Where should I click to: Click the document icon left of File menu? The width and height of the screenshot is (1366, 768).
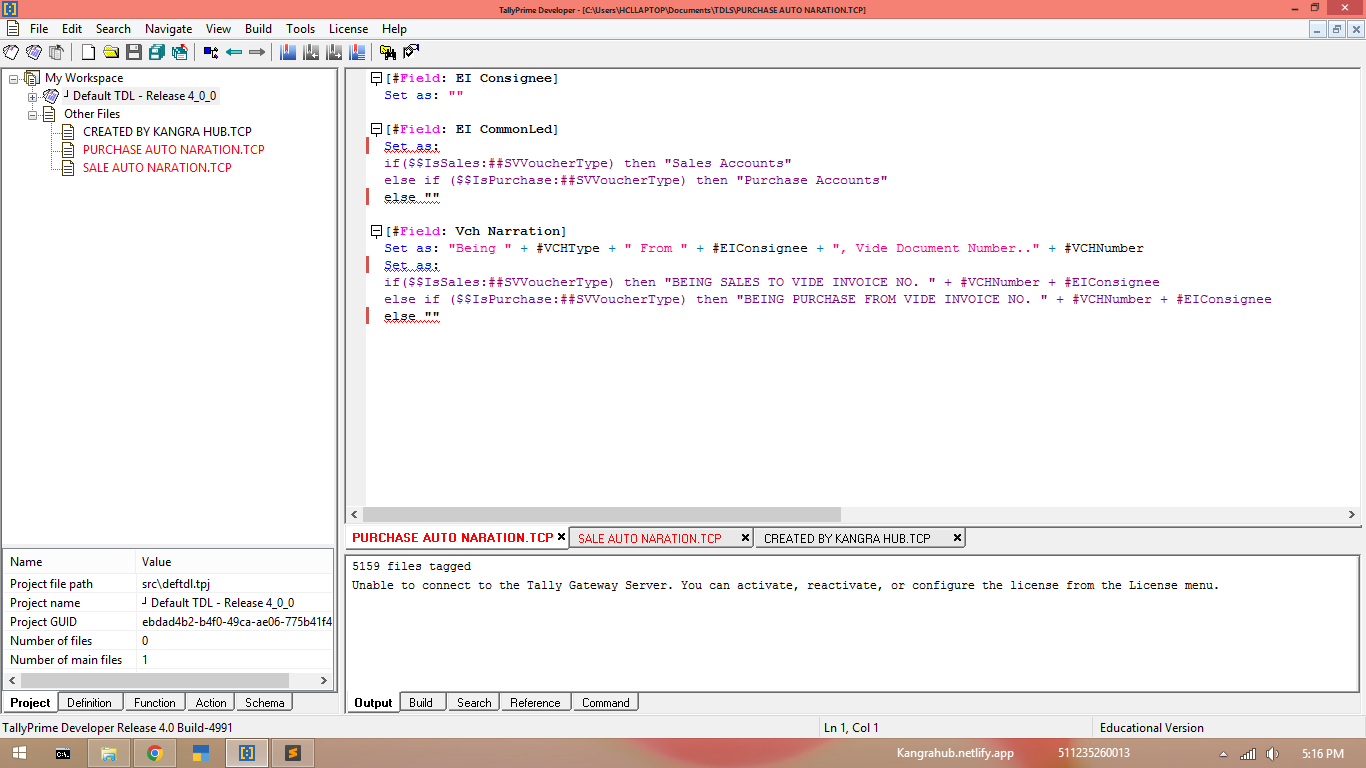(12, 28)
